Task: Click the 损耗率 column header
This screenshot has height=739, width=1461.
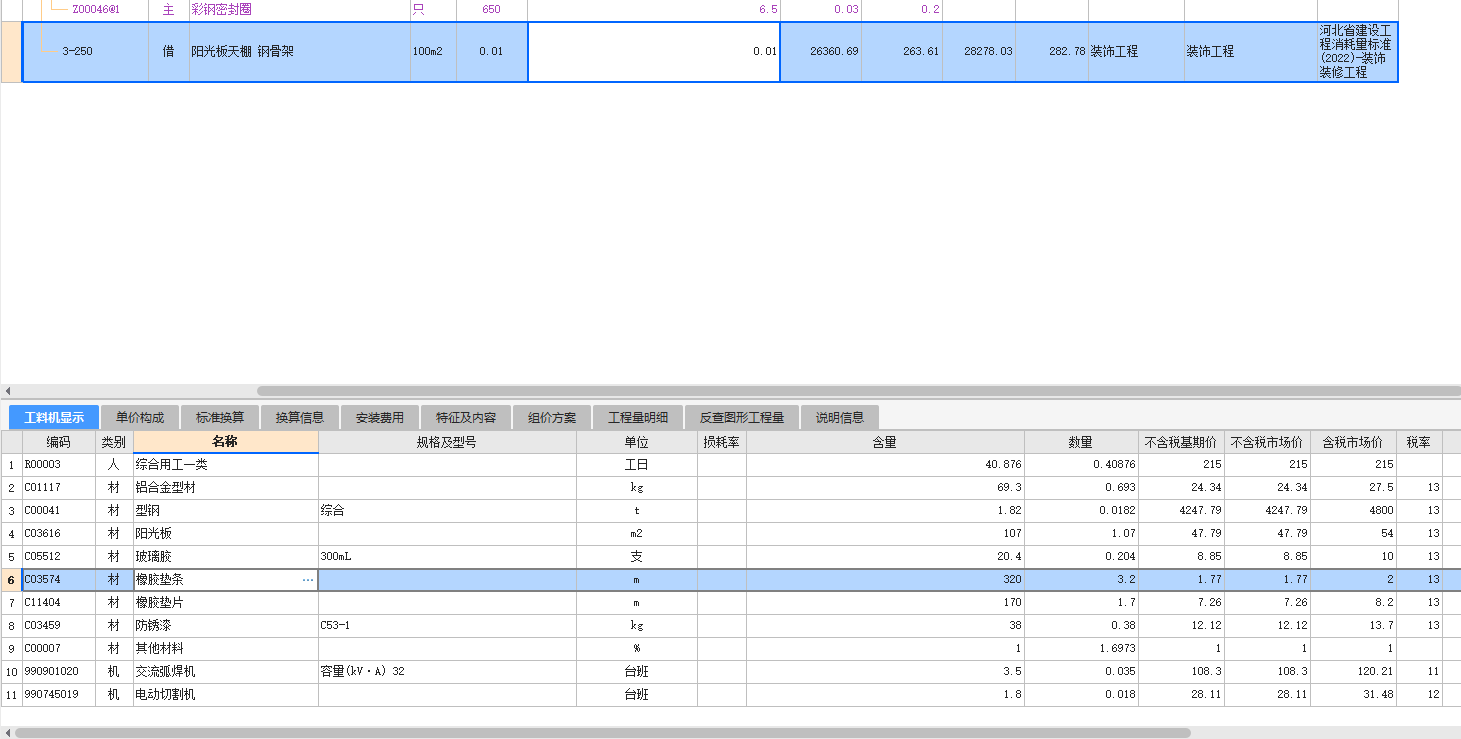Action: click(721, 442)
